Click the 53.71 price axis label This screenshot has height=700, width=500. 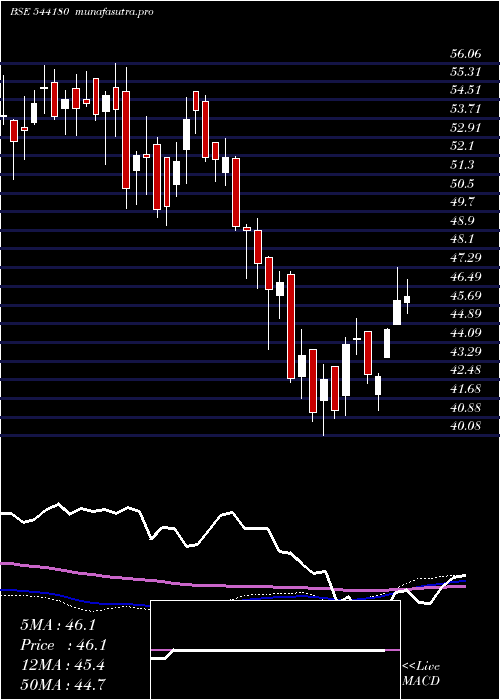pos(465,108)
